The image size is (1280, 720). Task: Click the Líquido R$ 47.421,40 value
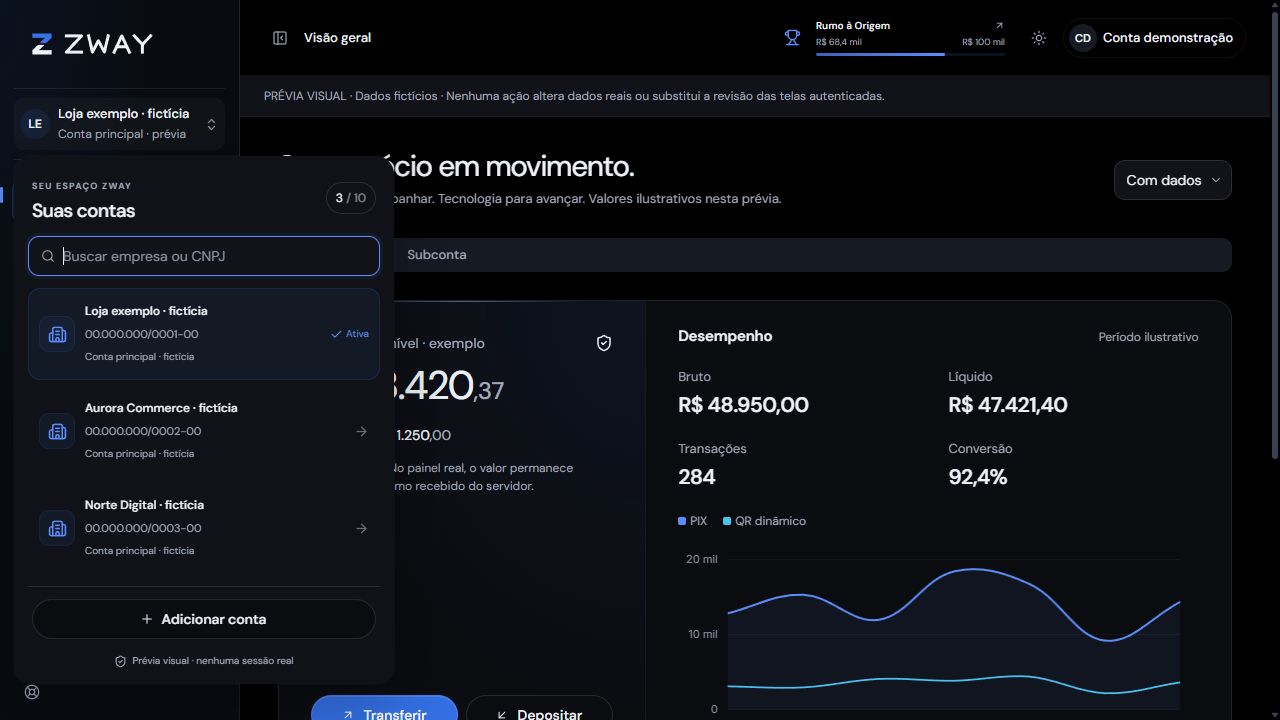coord(1007,405)
